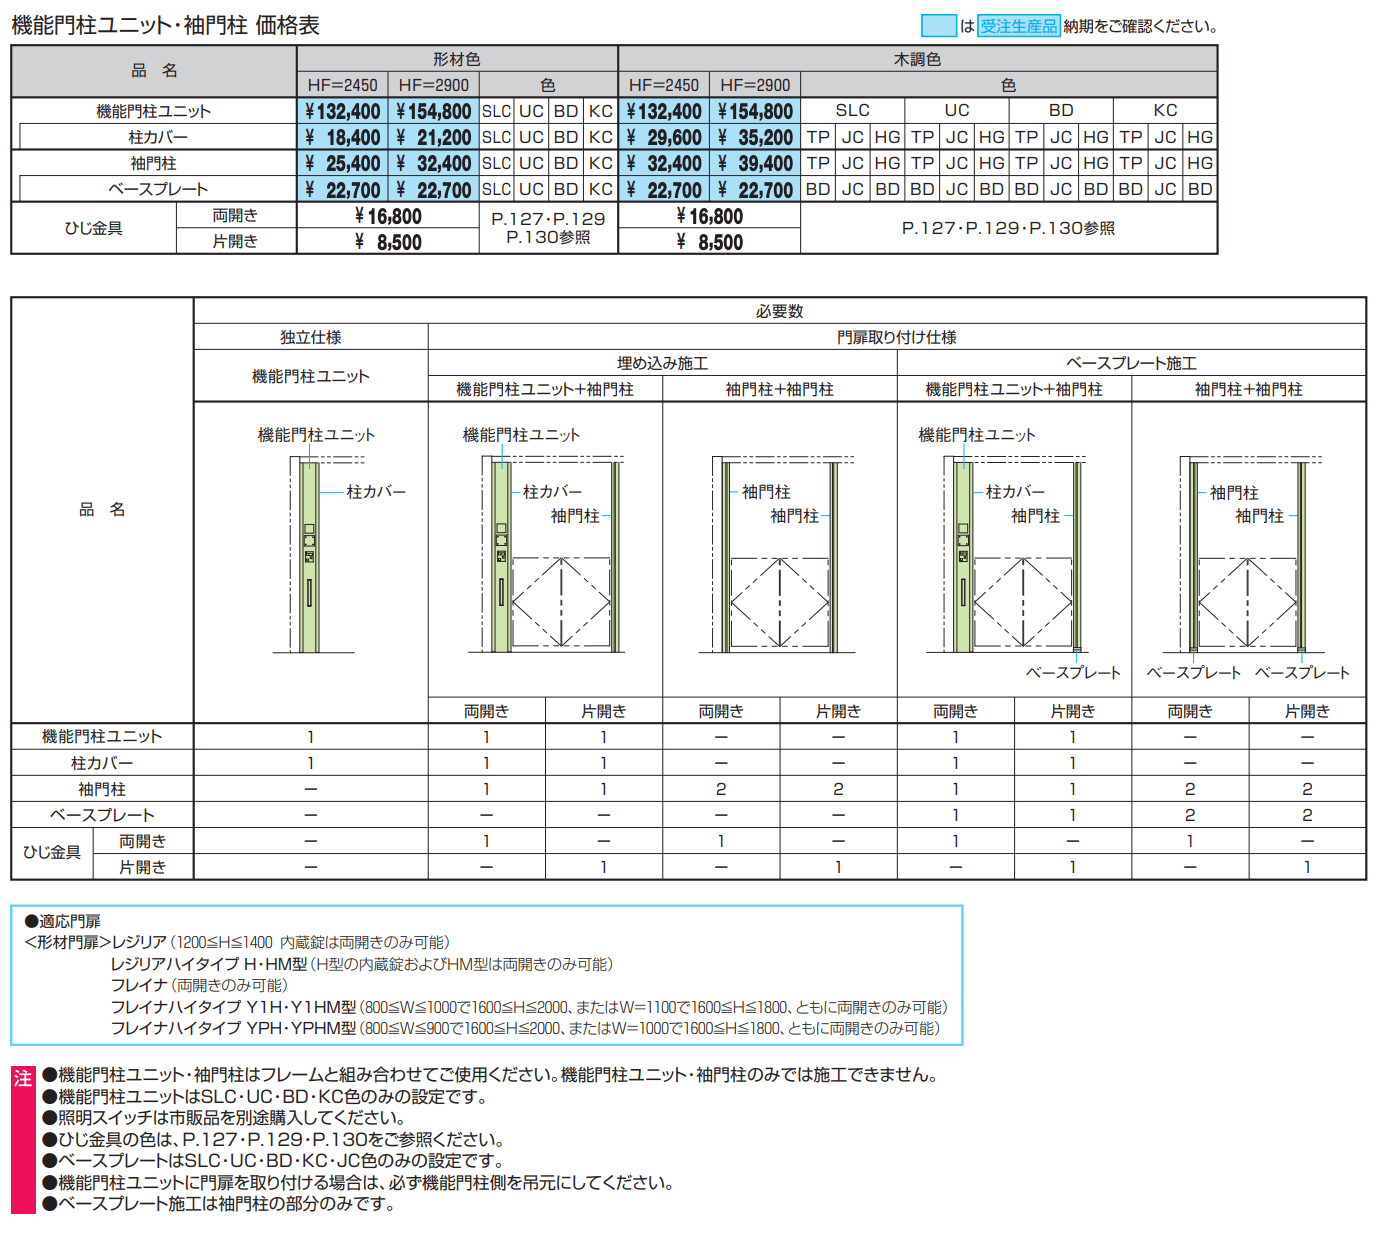Select the ¥132,400 price cell
The image size is (1392, 1248).
pyautogui.click(x=341, y=111)
